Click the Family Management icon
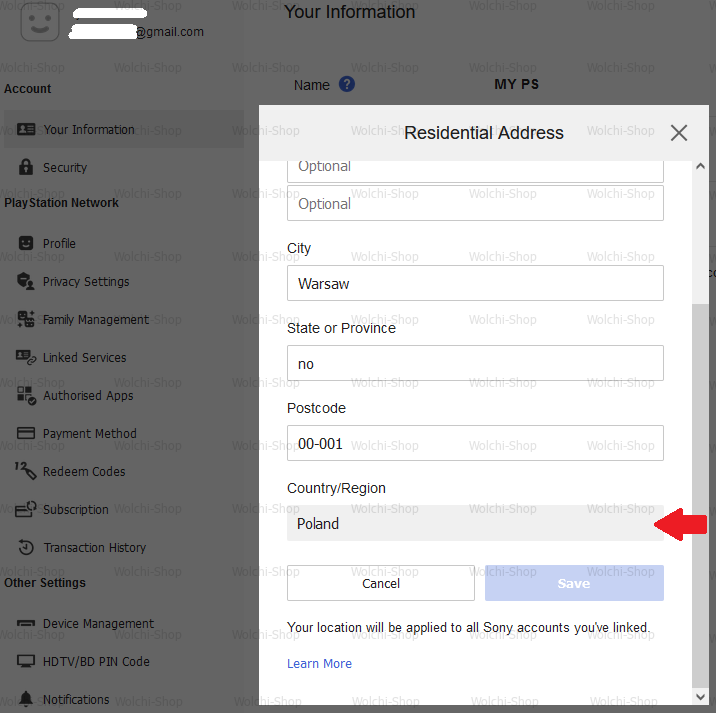This screenshot has height=713, width=716. (26, 320)
